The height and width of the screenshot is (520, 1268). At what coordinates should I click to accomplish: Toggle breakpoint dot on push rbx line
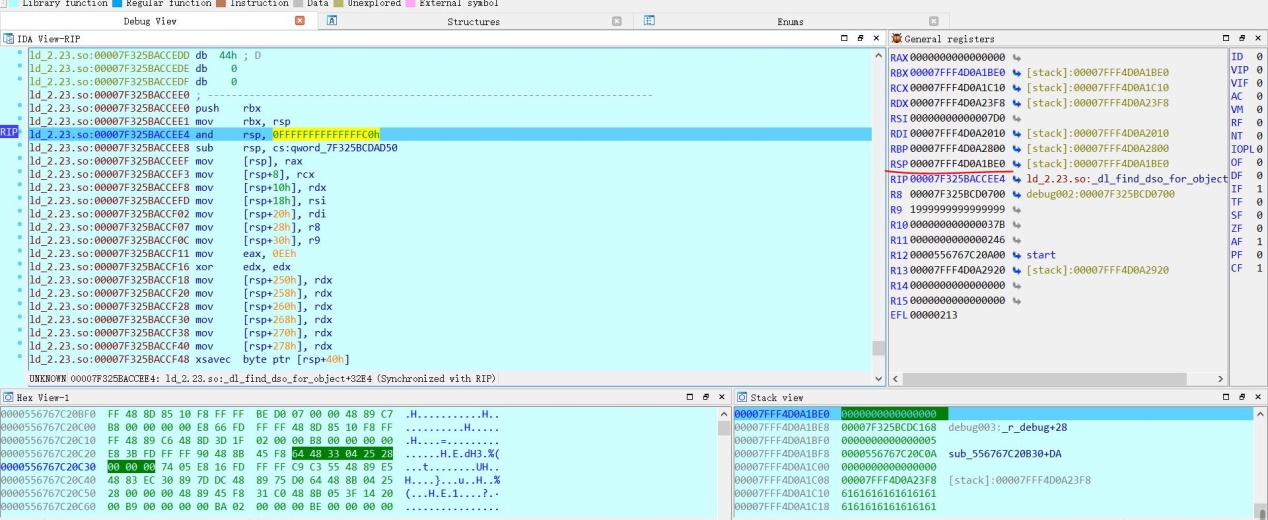tap(20, 106)
